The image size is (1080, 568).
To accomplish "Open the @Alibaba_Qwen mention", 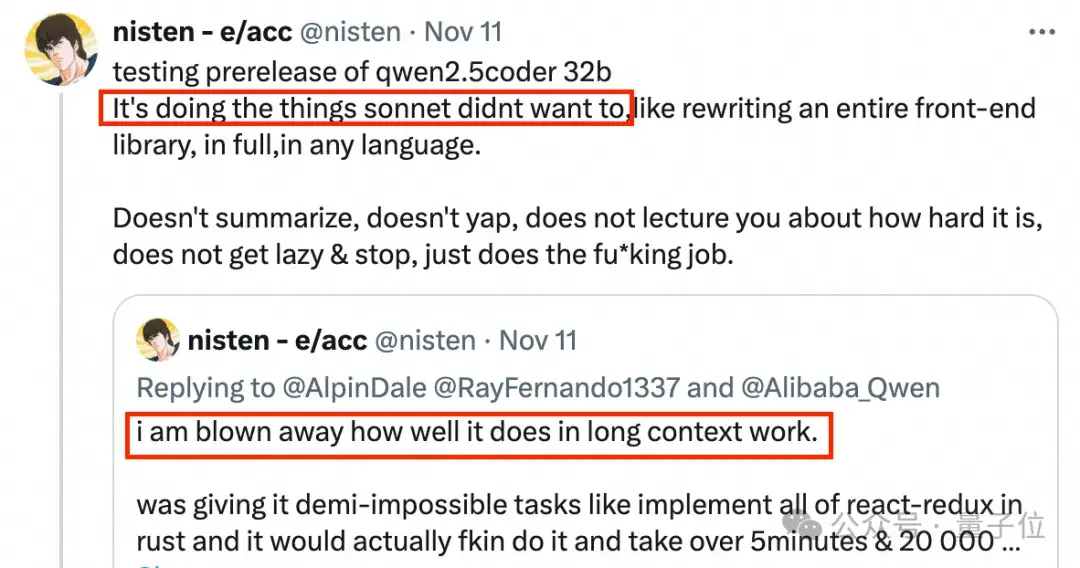I will point(840,387).
